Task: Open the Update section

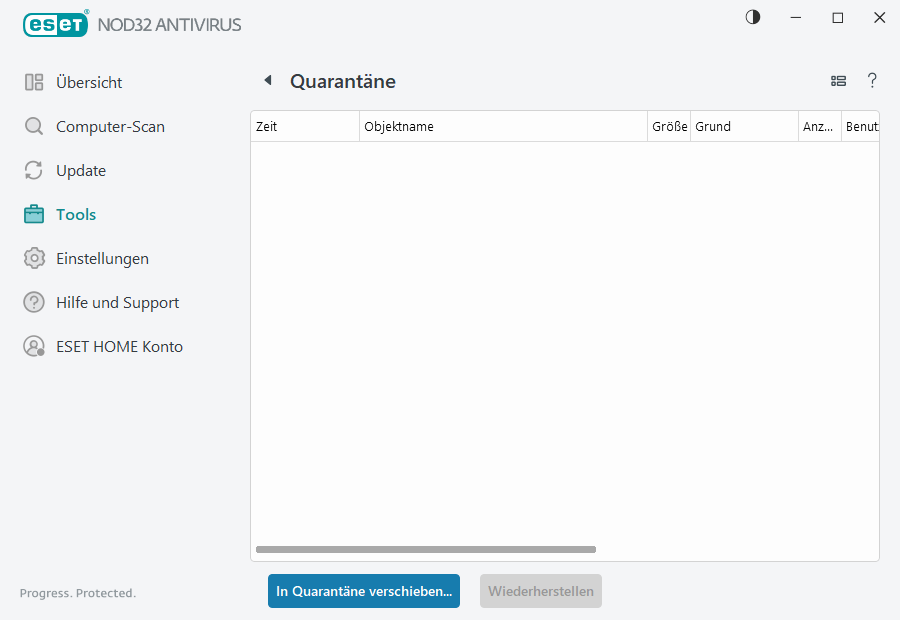Action: (81, 170)
